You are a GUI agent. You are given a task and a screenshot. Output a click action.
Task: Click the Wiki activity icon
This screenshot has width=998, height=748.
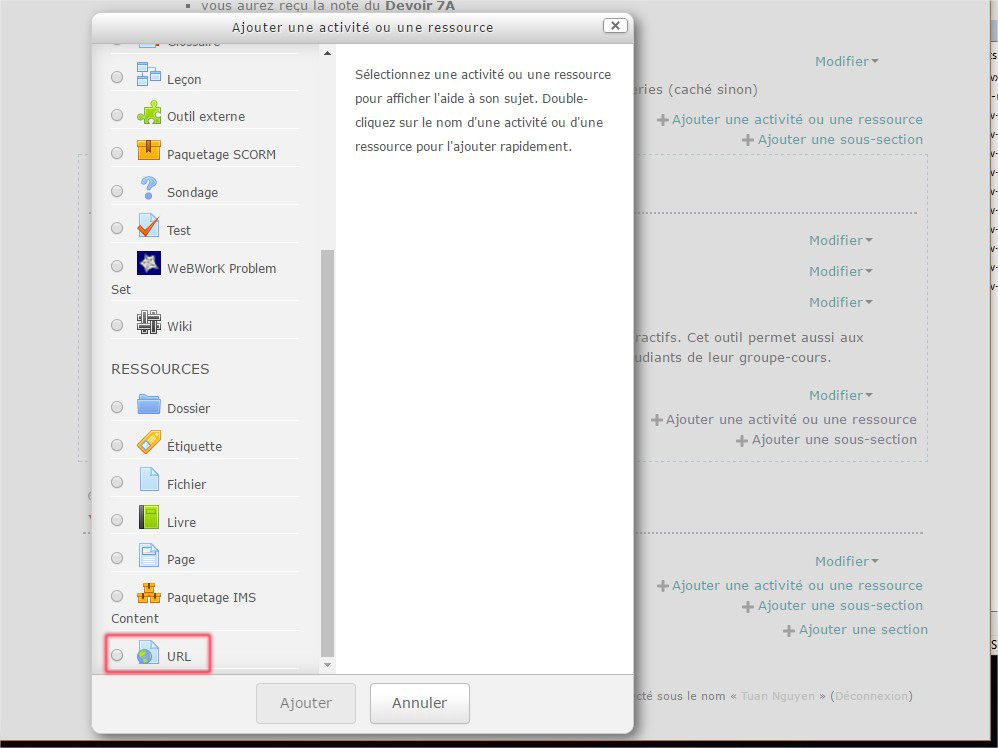(148, 322)
